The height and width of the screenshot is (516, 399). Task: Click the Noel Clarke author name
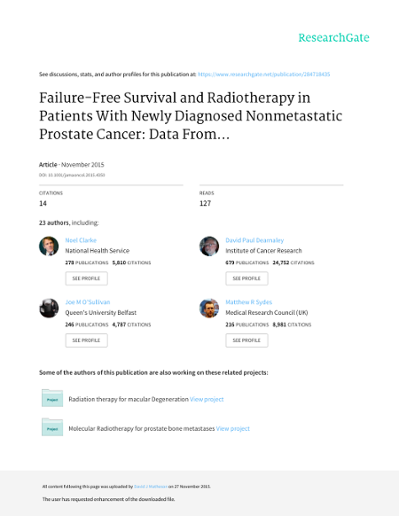pos(81,240)
